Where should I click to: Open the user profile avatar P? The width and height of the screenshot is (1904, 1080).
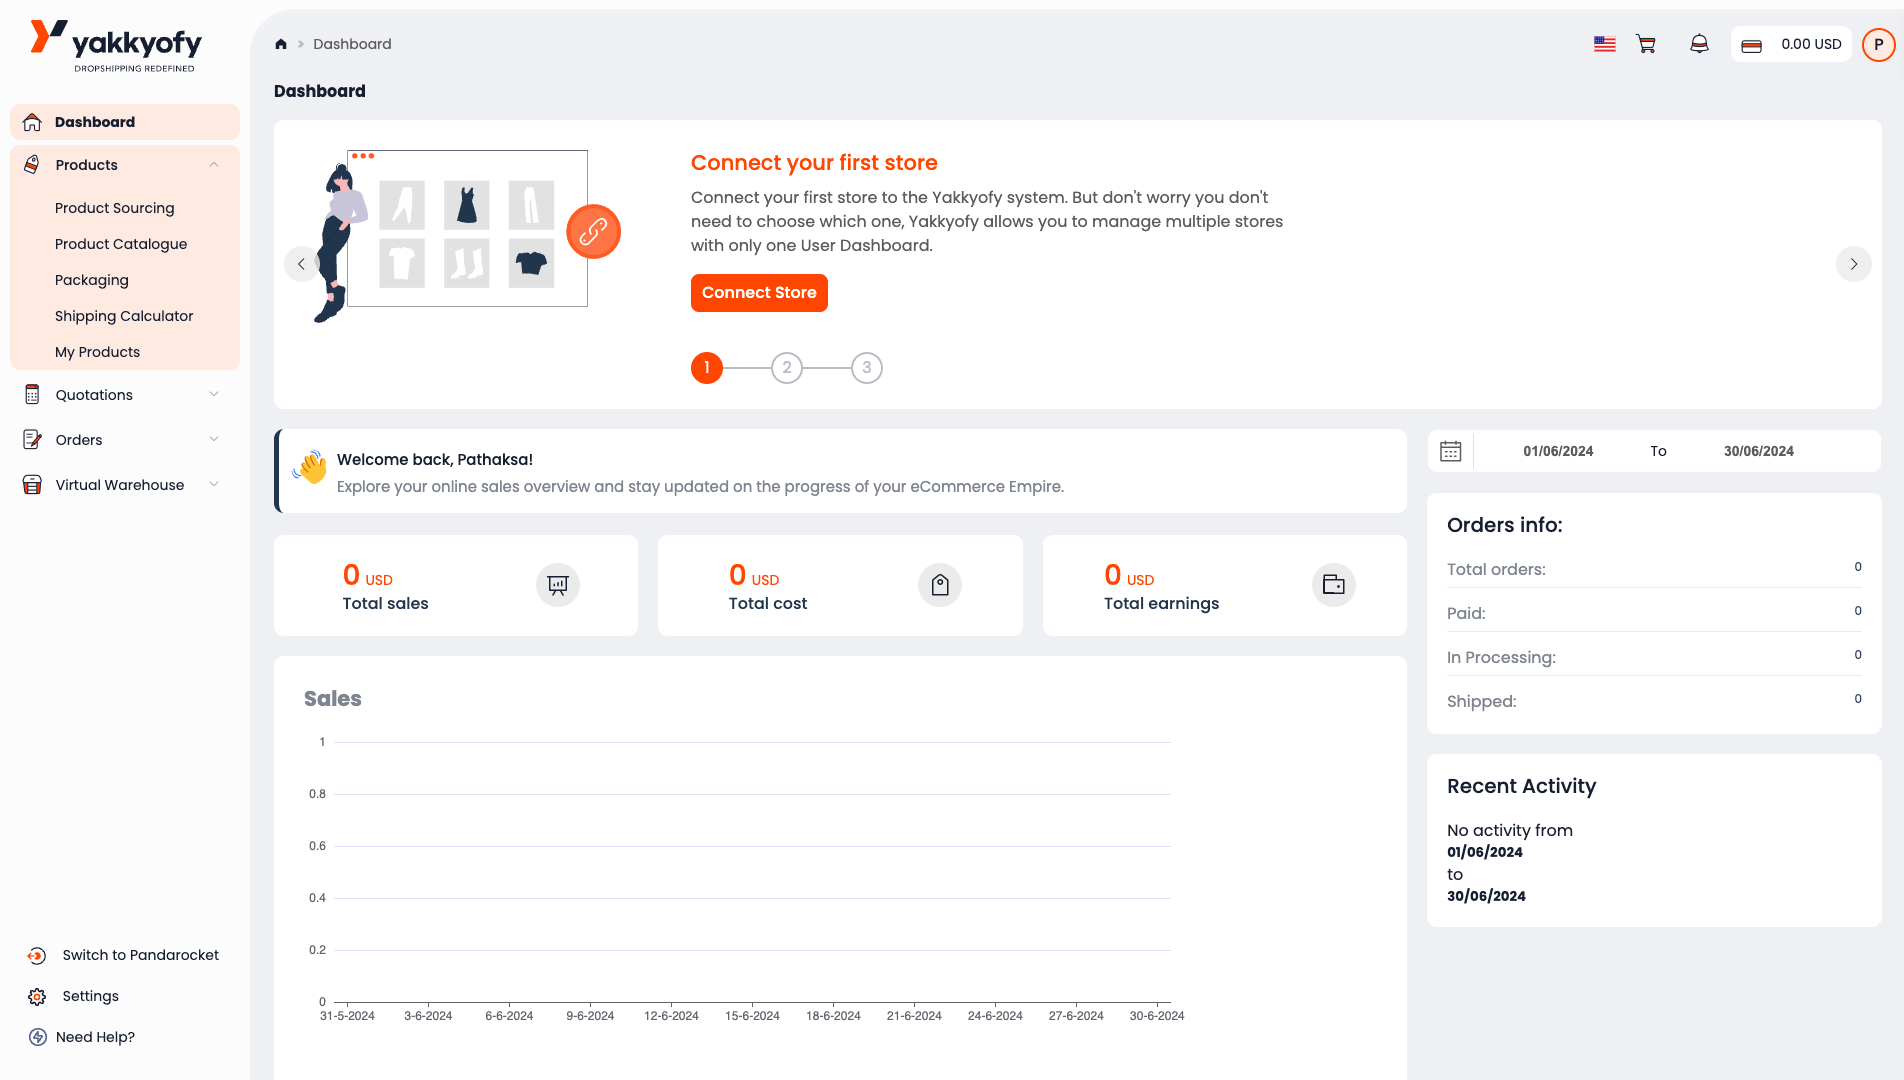click(1878, 44)
